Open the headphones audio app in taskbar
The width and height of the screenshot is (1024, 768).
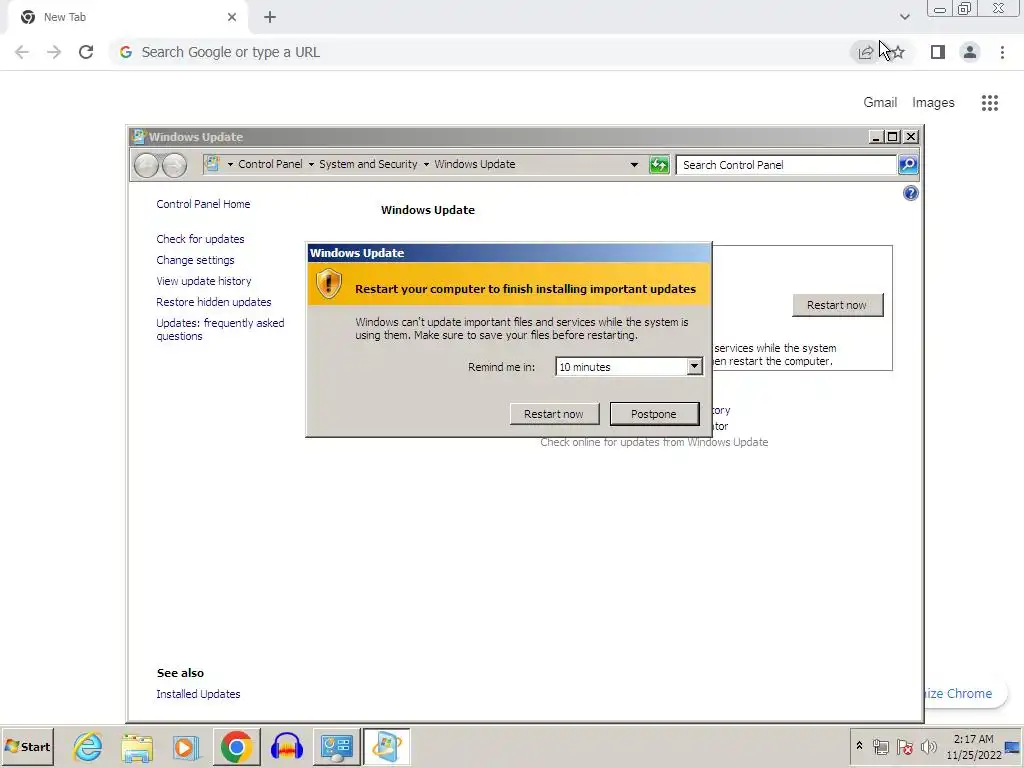[x=286, y=746]
